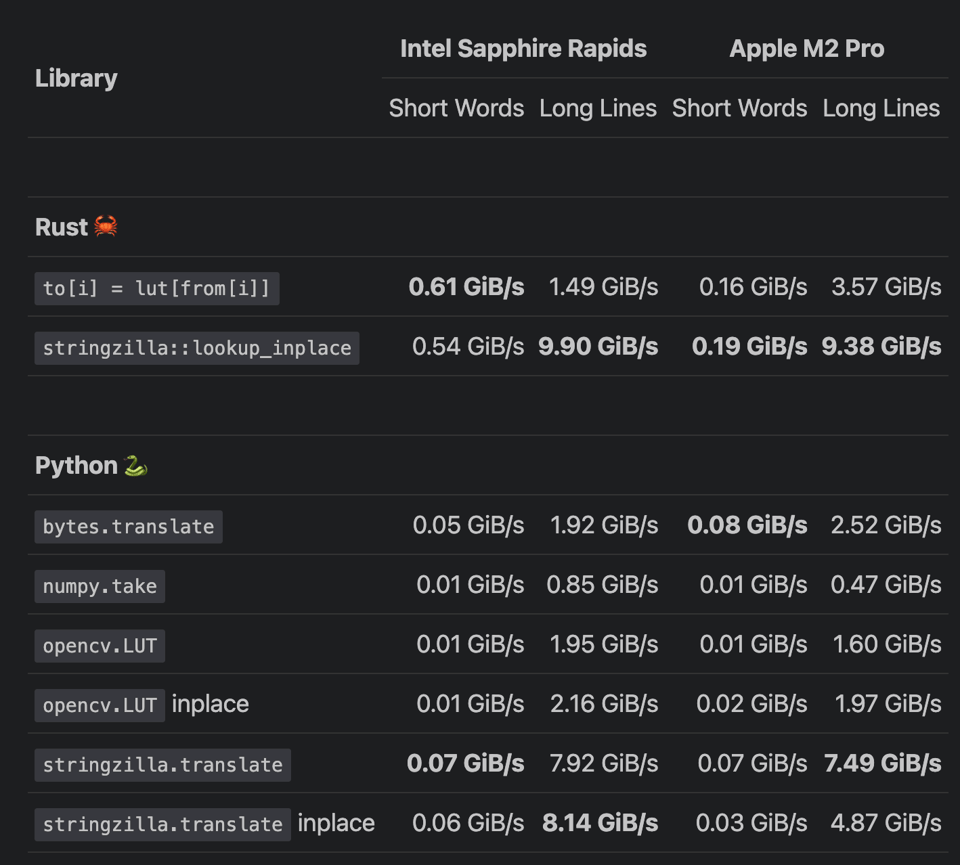Image resolution: width=960 pixels, height=865 pixels.
Task: Click the 0.61 GiB/s bold value
Action: tap(466, 286)
